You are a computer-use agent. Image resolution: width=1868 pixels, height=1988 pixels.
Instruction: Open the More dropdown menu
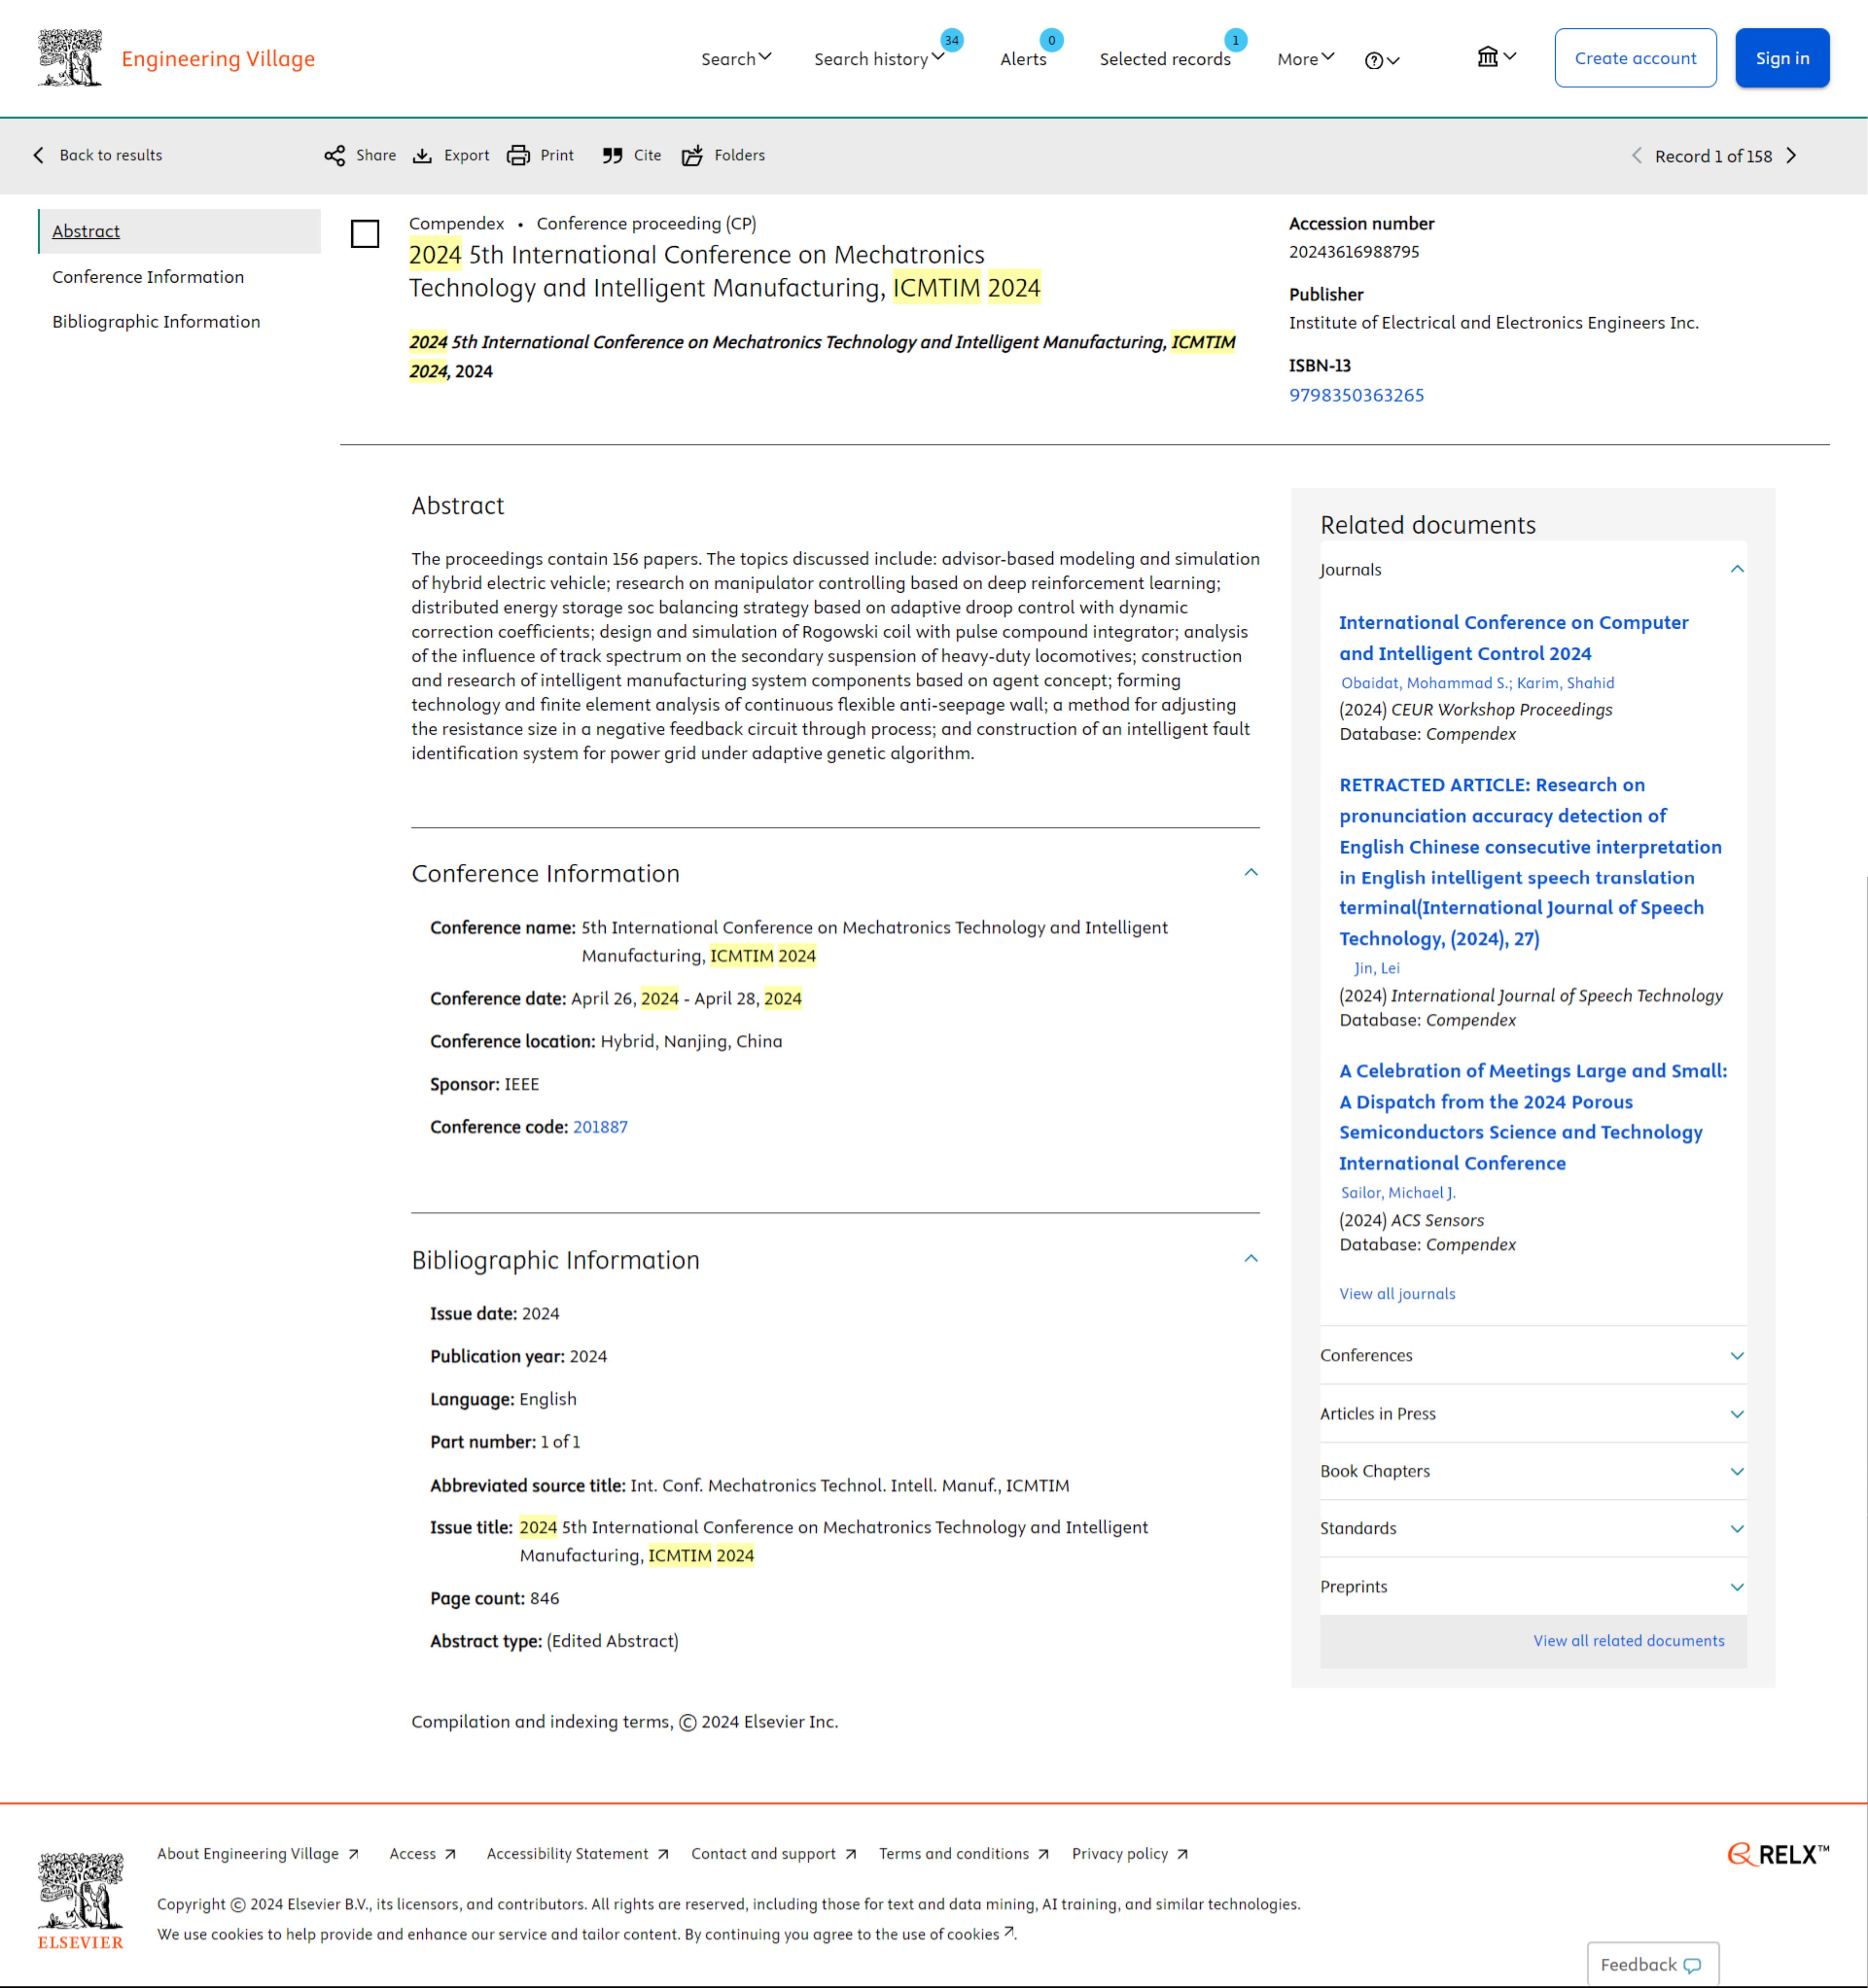(x=1306, y=59)
